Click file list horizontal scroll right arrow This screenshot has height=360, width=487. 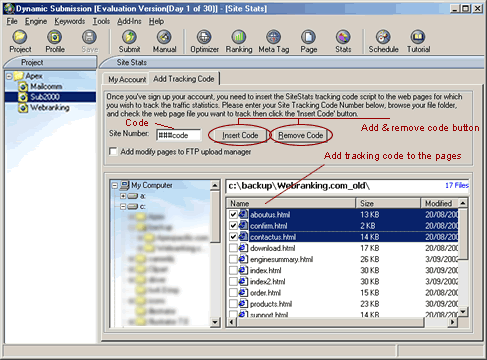click(453, 322)
